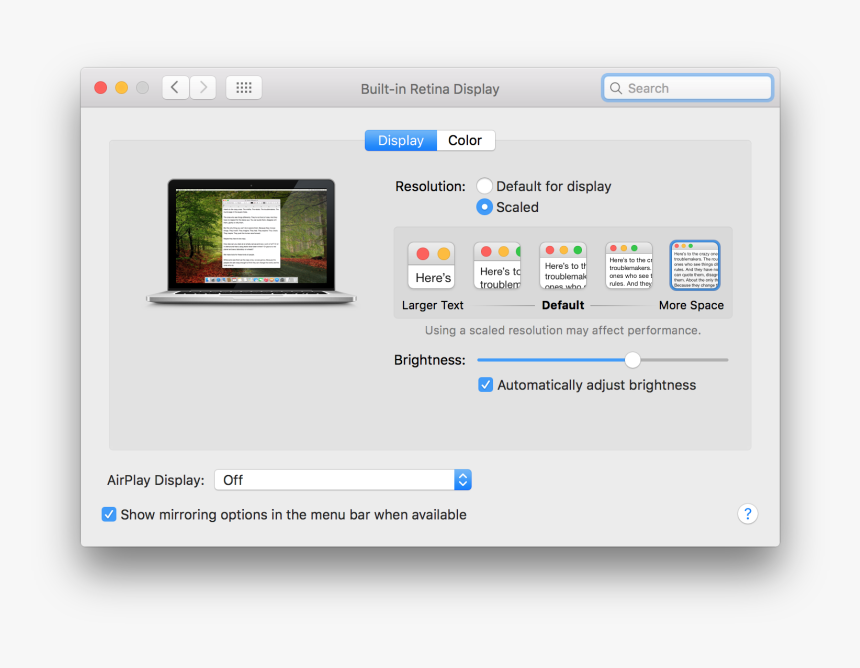The image size is (860, 668).
Task: Disable Automatically adjust brightness
Action: coord(485,384)
